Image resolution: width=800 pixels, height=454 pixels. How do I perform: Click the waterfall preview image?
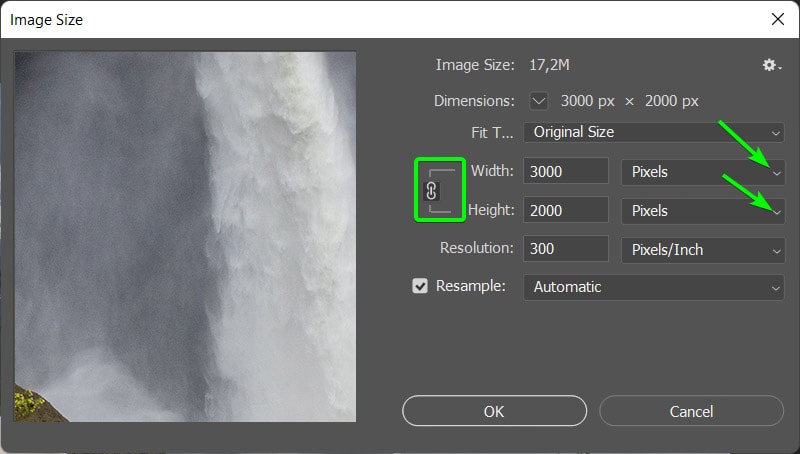coord(185,236)
